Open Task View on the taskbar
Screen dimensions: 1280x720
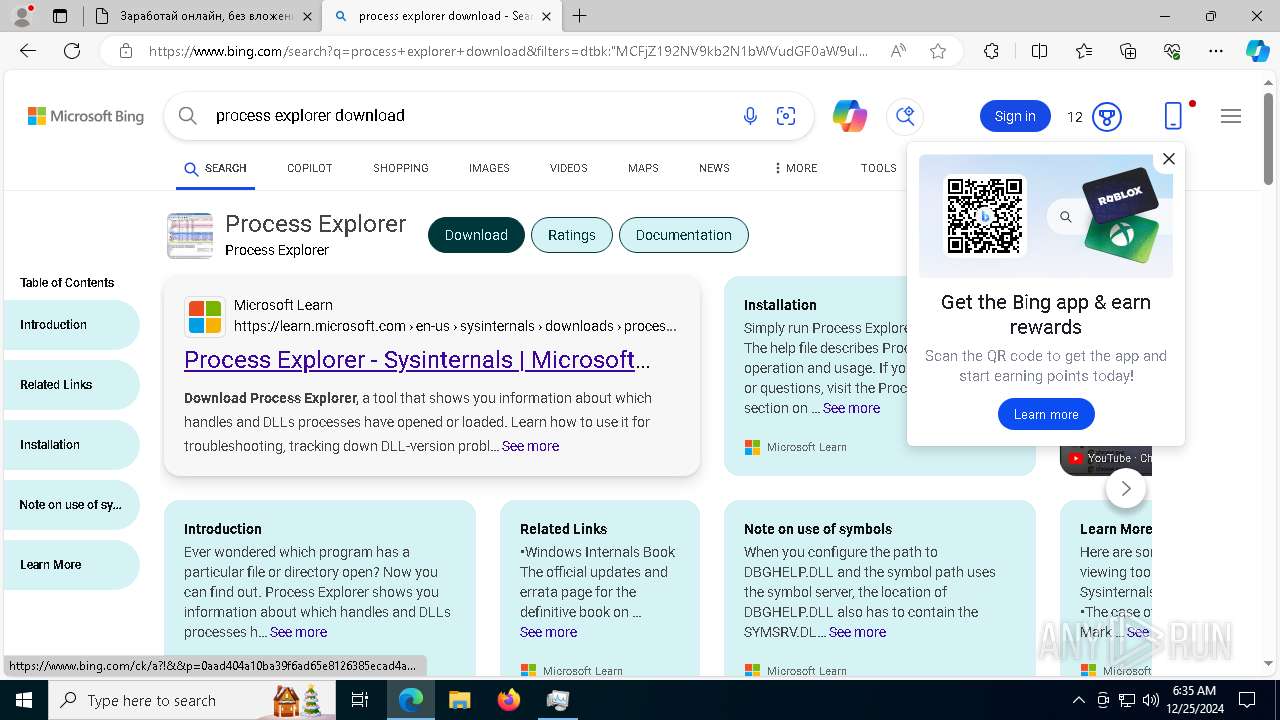tap(360, 700)
